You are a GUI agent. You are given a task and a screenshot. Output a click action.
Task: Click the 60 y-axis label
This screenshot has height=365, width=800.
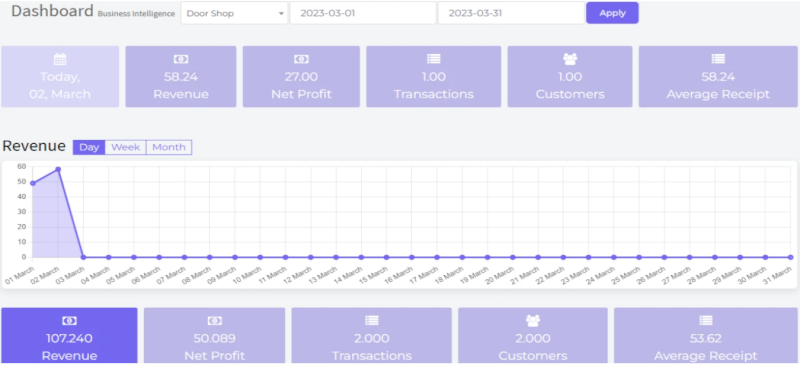coord(21,166)
